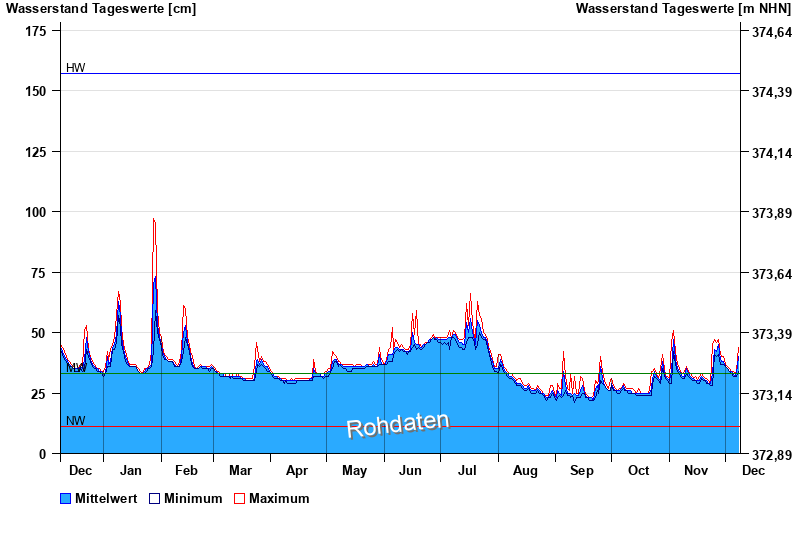Click the highest red peak in late January
800x550 pixels.
point(153,219)
